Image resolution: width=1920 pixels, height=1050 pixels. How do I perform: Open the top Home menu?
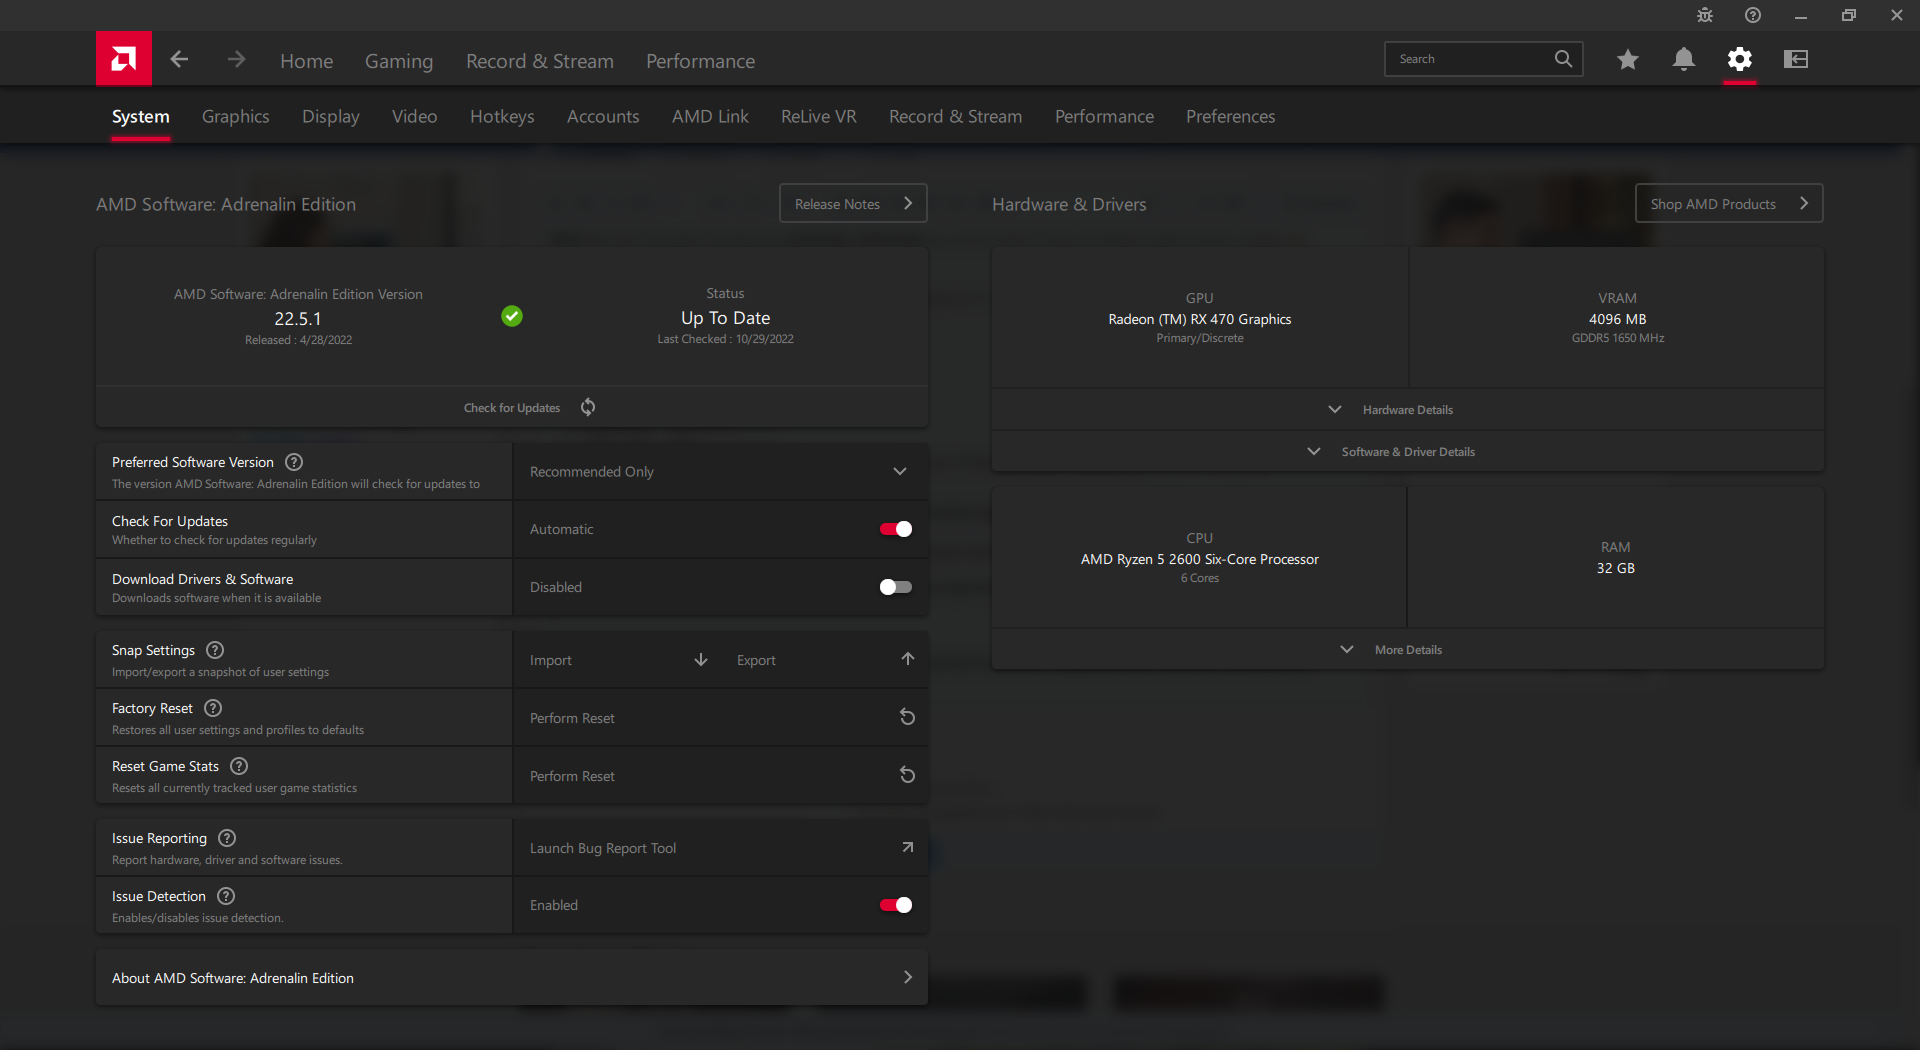307,61
